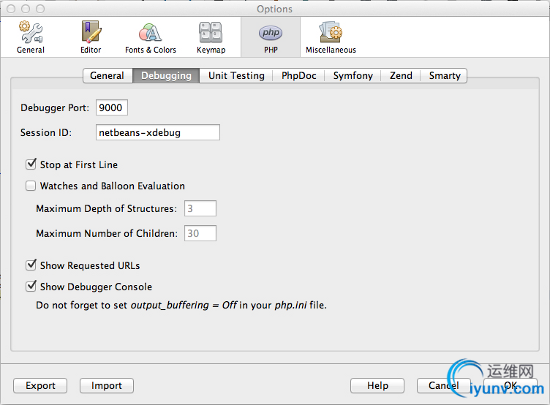550x405 pixels.
Task: Close the Options window
Action: click(x=11, y=8)
